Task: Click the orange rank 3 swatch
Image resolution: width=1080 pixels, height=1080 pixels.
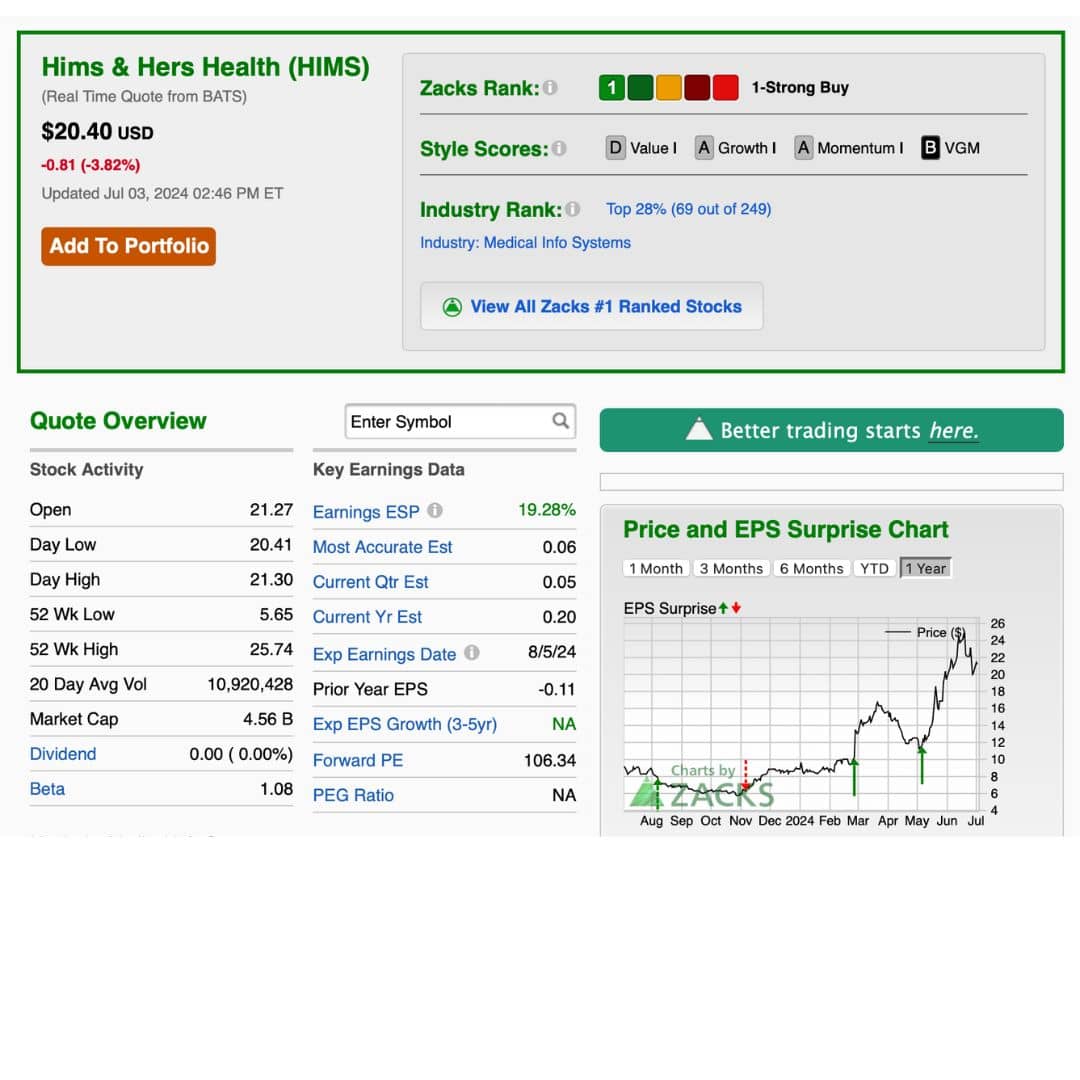Action: (x=669, y=87)
